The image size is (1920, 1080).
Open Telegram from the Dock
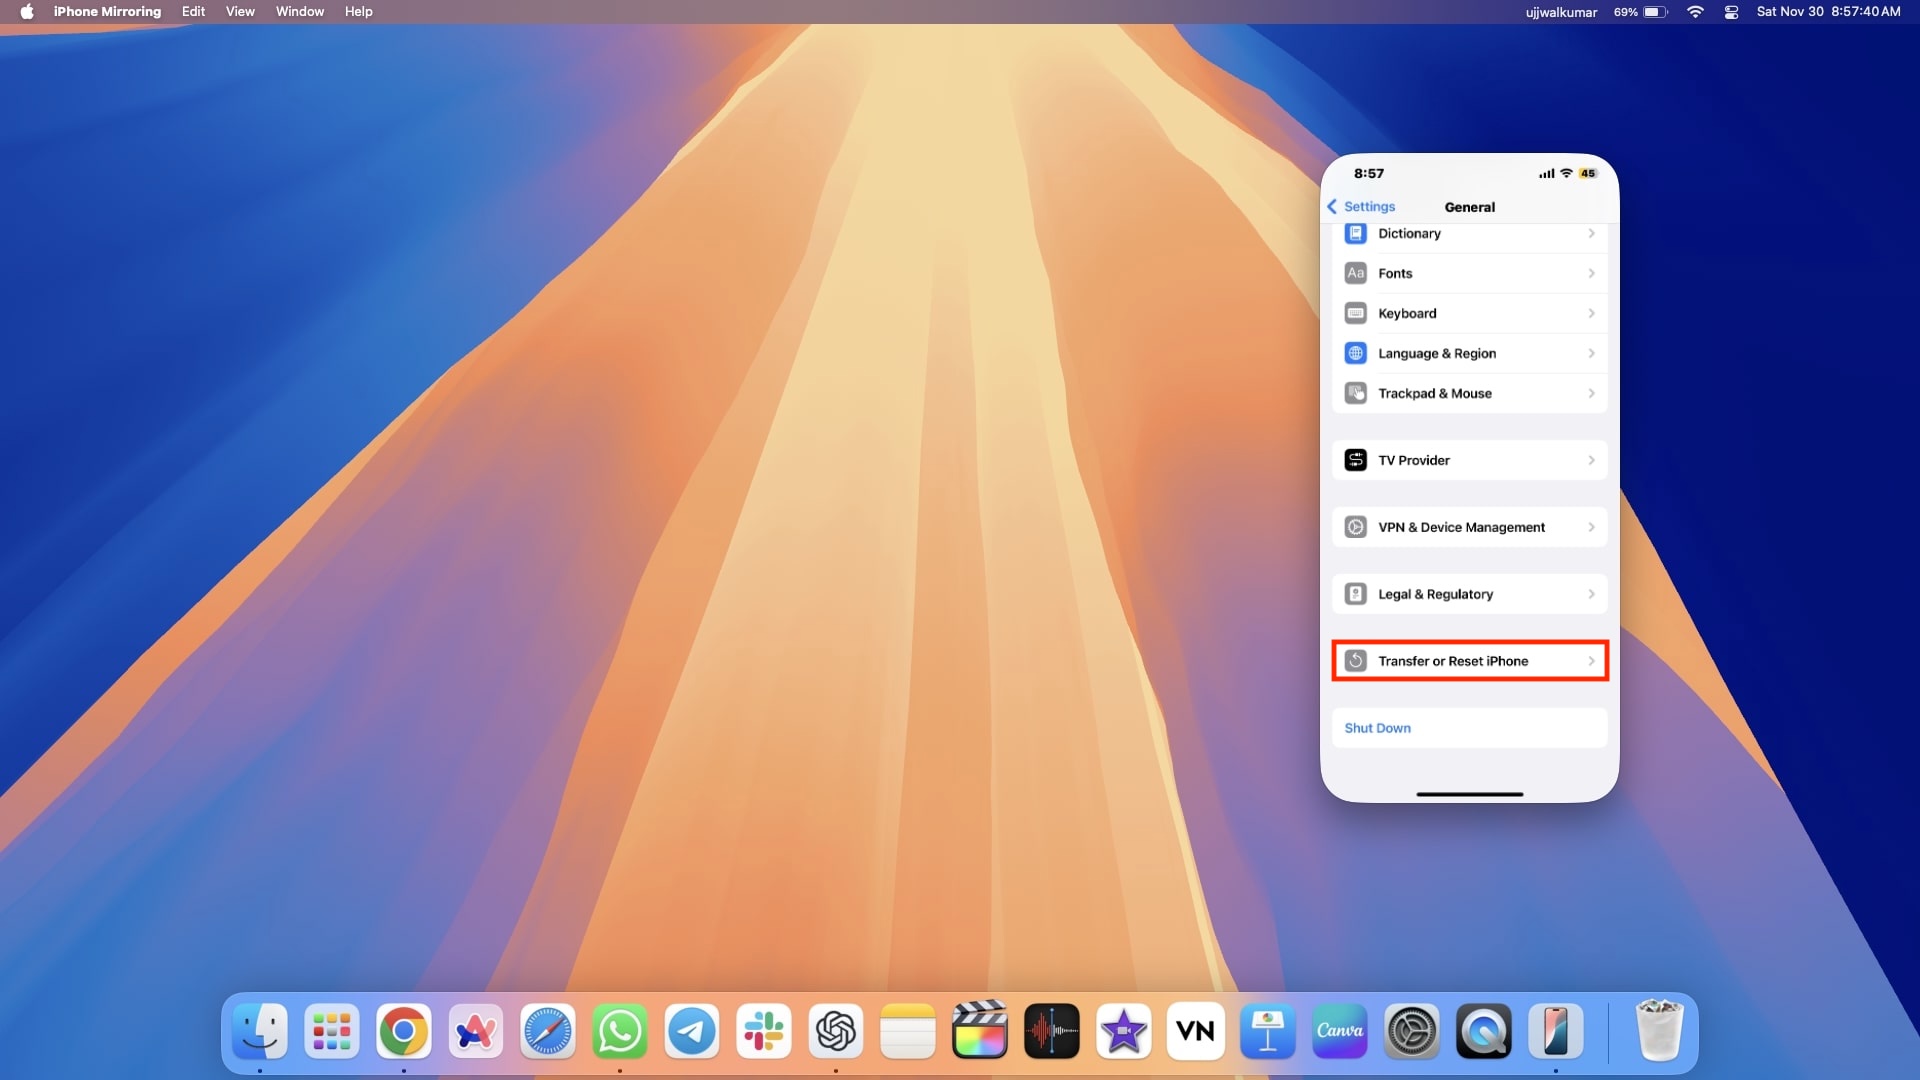[692, 1031]
